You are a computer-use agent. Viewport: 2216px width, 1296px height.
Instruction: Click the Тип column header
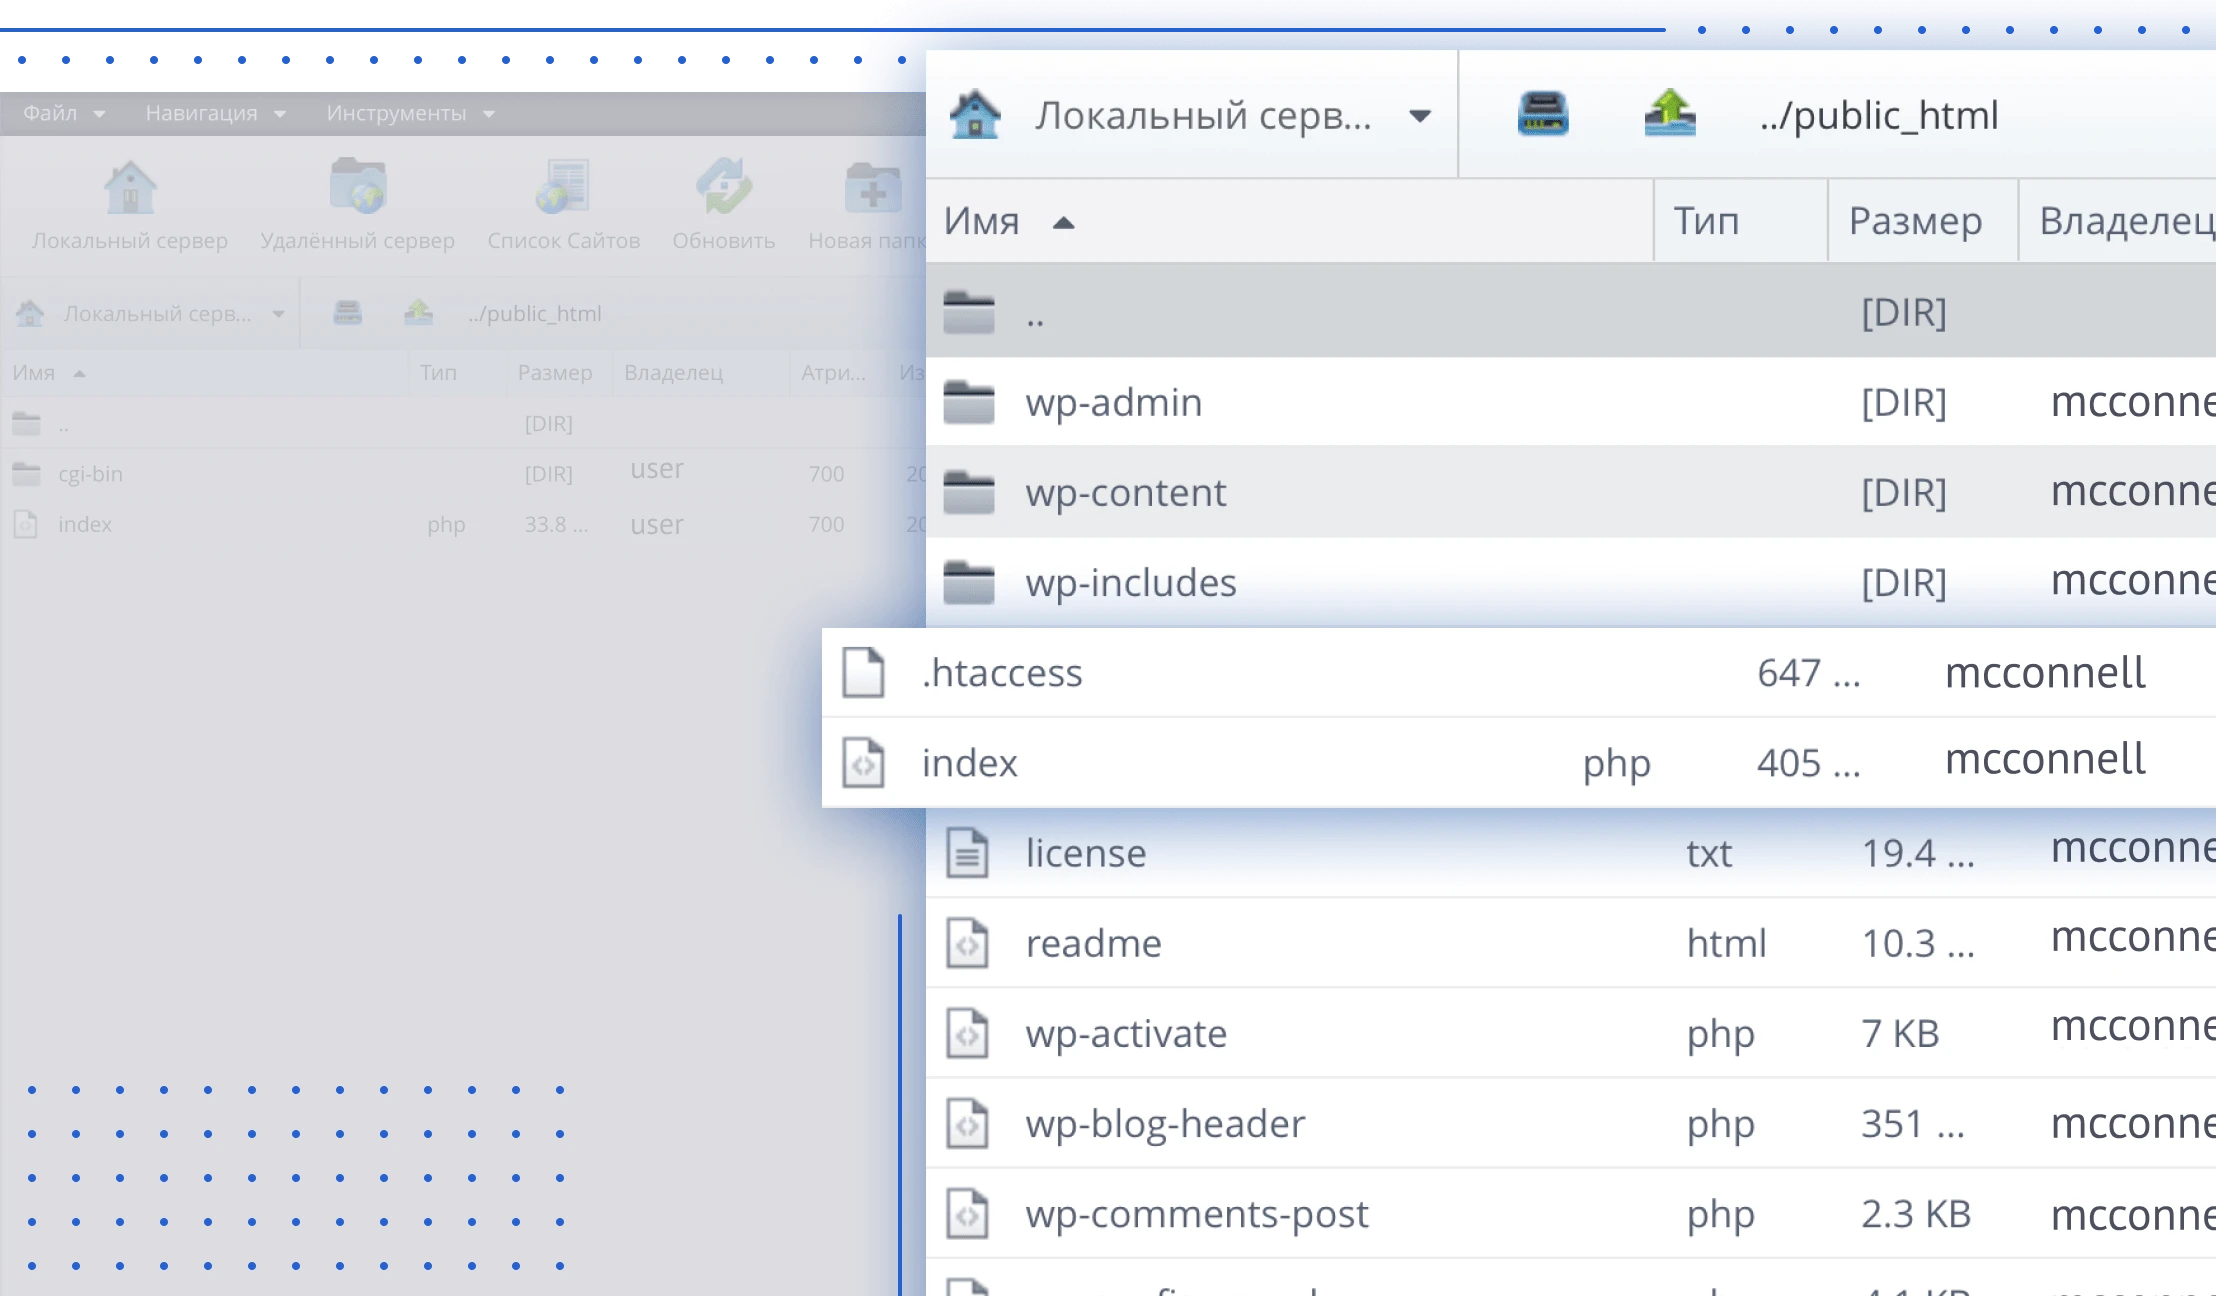(x=1706, y=221)
